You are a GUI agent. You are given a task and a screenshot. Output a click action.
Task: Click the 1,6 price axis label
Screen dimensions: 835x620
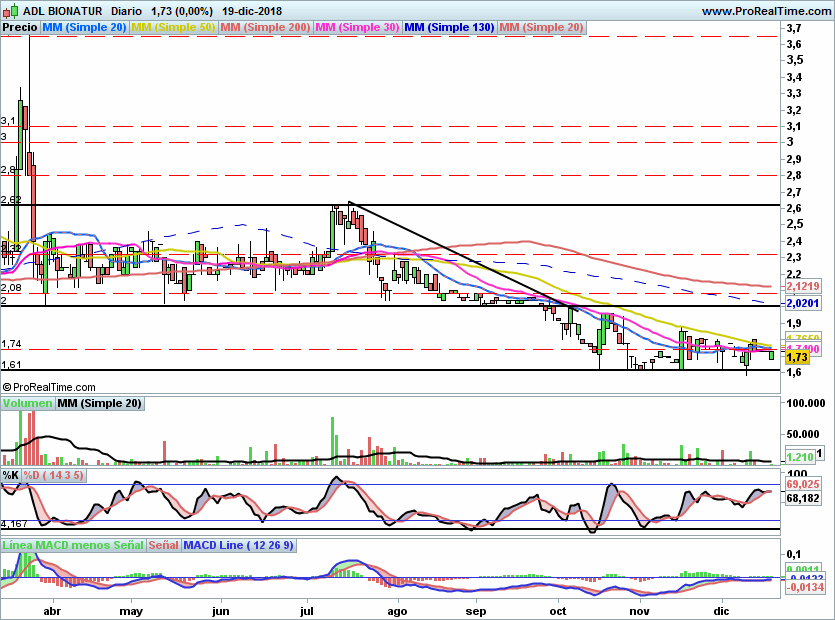[795, 372]
